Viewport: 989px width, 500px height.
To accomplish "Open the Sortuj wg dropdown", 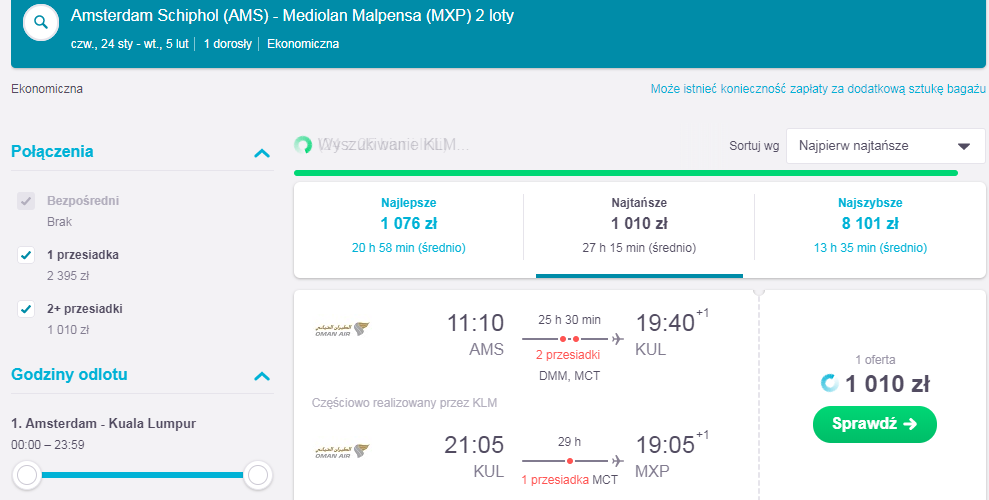I will (x=886, y=146).
